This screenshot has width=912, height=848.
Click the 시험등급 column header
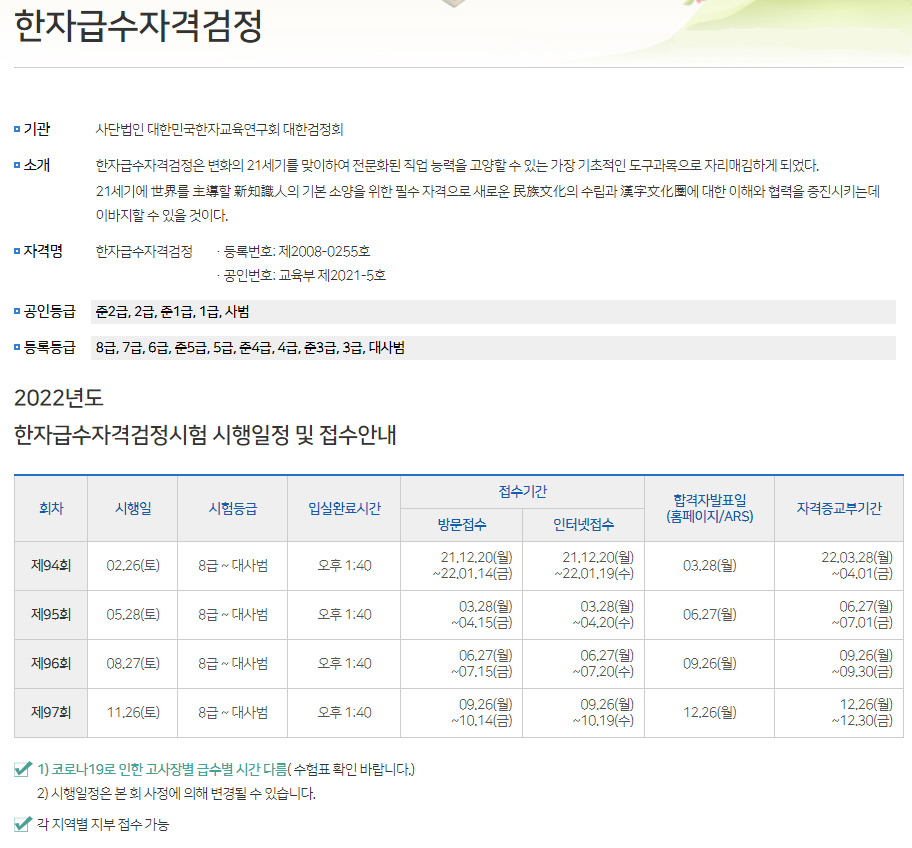click(233, 508)
